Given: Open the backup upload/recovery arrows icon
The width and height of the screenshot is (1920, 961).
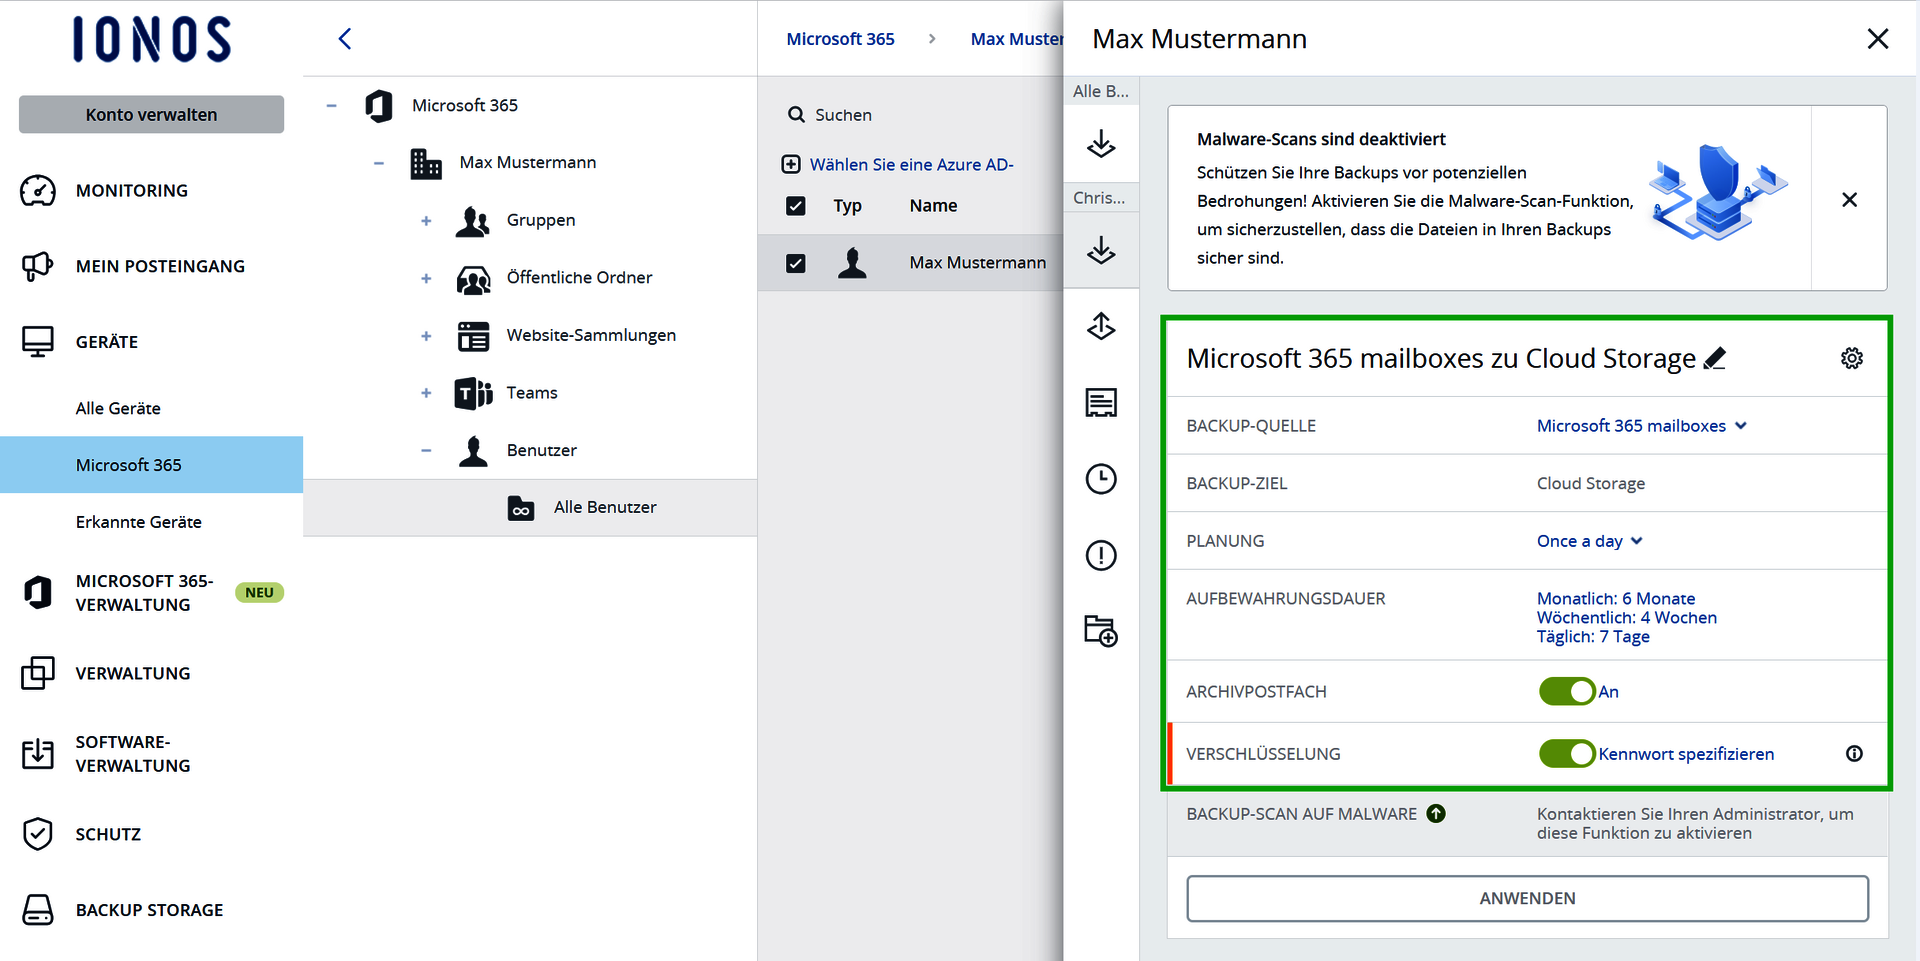Looking at the screenshot, I should coord(1101,326).
